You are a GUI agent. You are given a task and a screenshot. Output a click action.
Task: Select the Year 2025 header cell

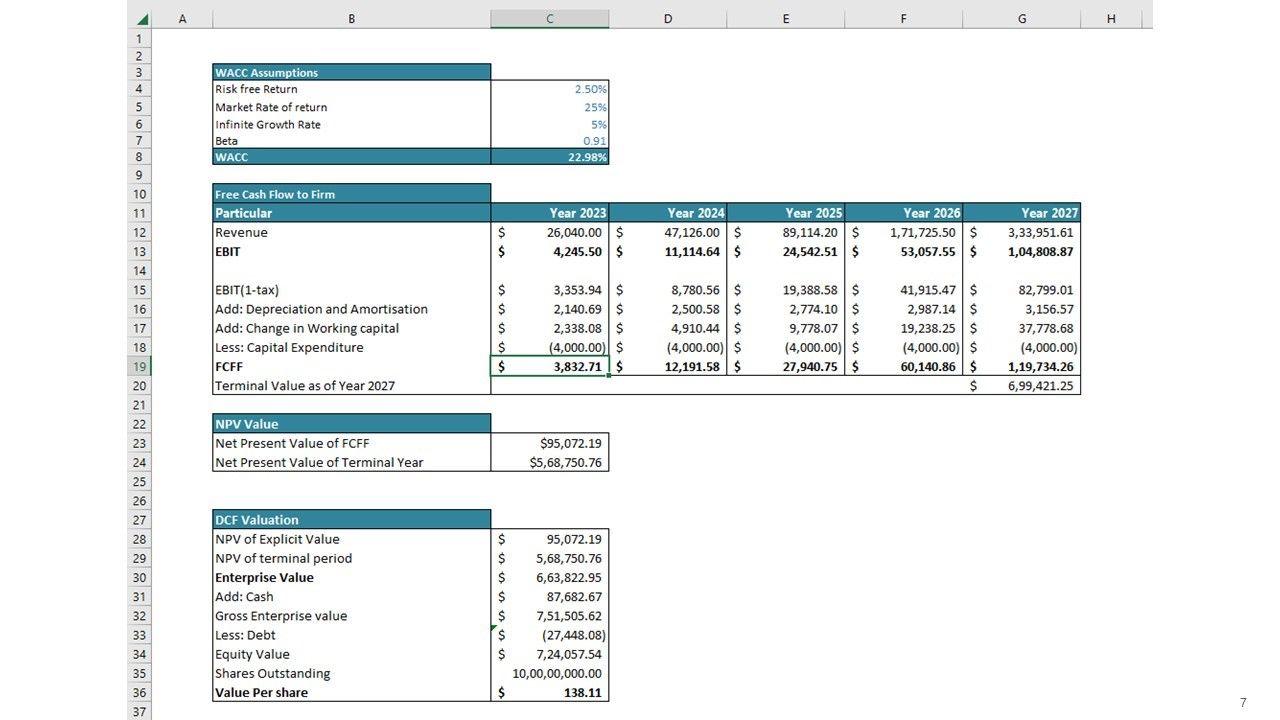[x=785, y=213]
